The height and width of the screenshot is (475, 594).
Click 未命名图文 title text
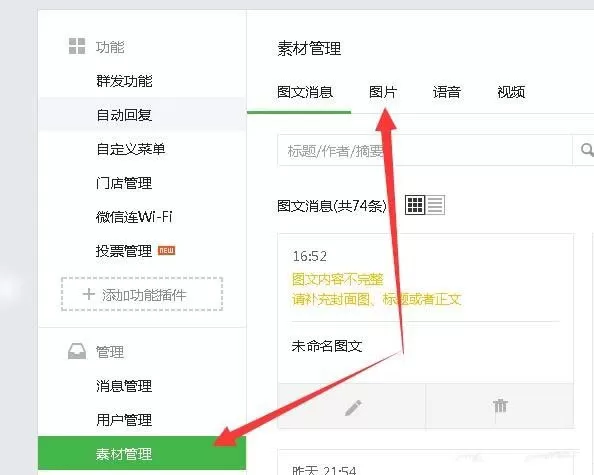click(327, 346)
